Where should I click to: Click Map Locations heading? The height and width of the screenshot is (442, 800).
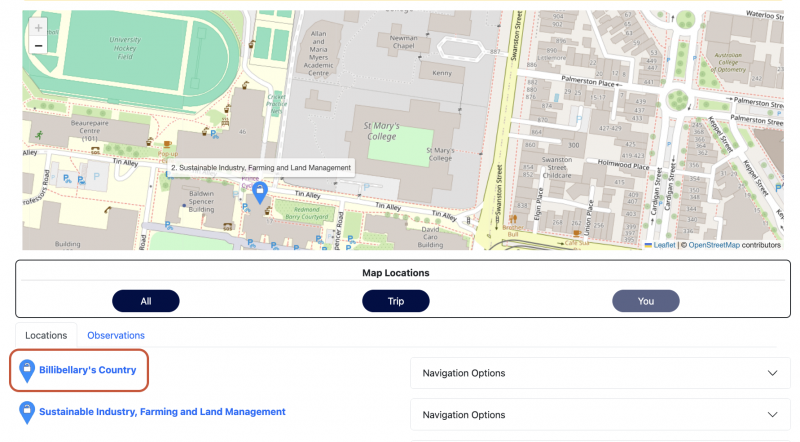395,273
